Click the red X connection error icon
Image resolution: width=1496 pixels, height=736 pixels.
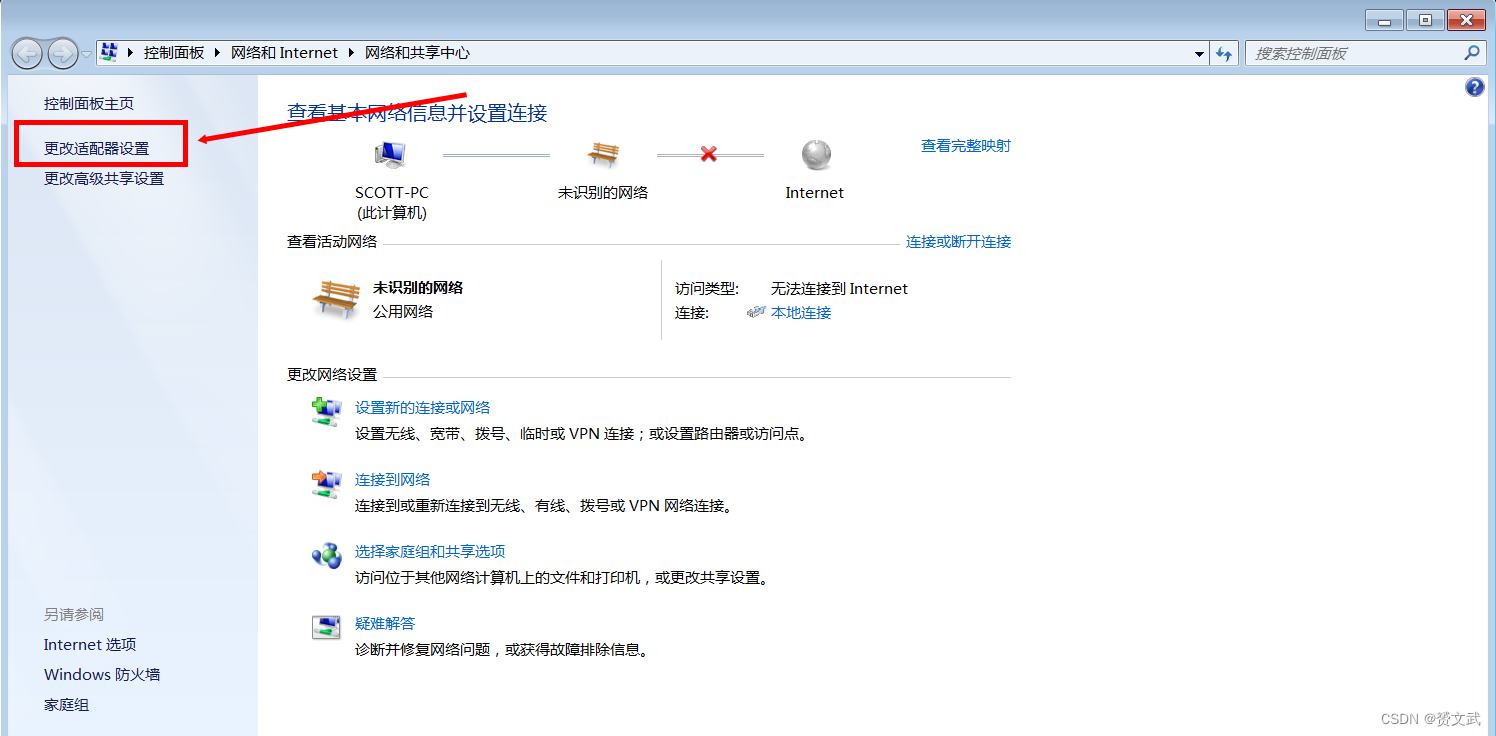pos(709,155)
